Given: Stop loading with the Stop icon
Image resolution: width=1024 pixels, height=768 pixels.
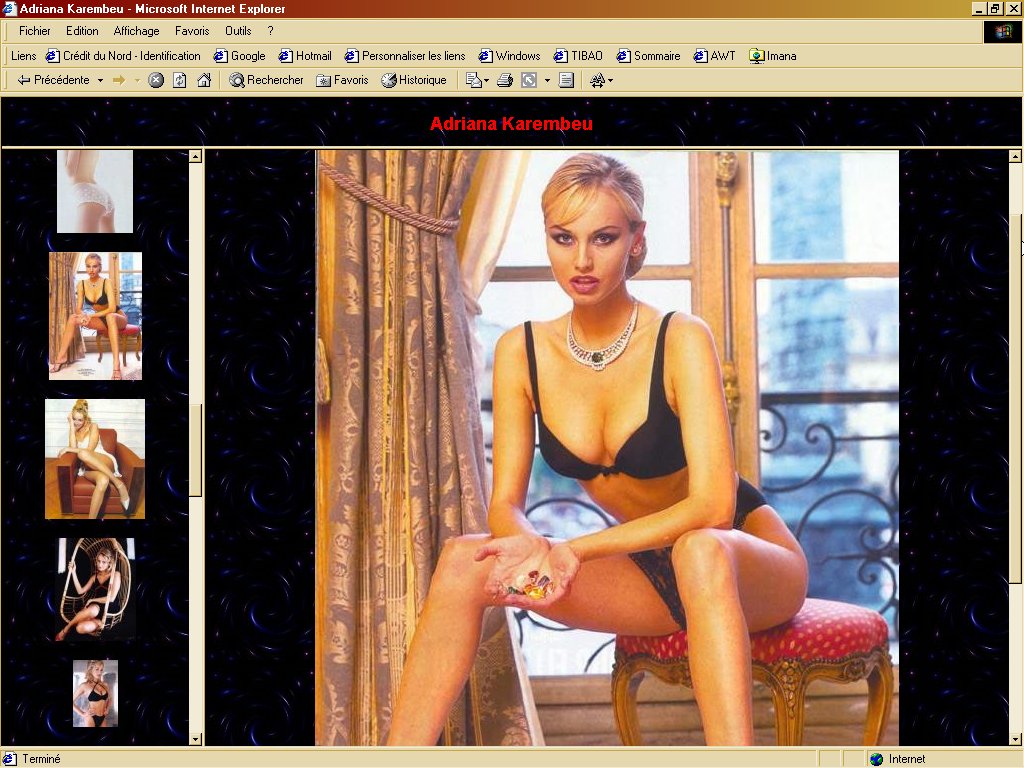Looking at the screenshot, I should 156,80.
